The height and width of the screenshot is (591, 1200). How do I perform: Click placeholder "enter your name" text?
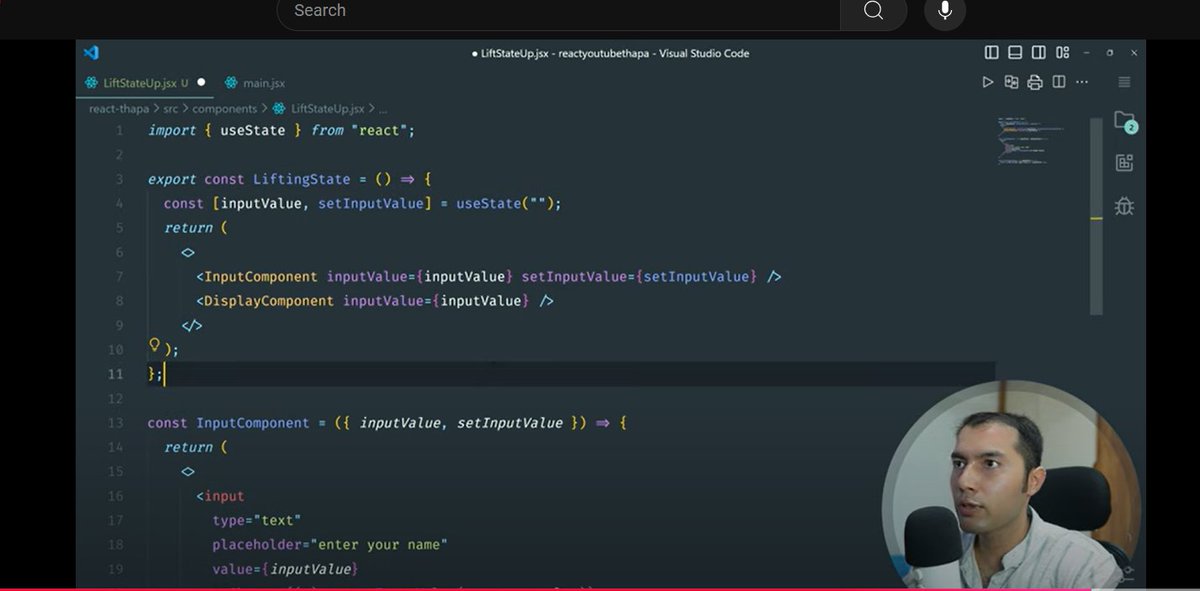click(379, 545)
